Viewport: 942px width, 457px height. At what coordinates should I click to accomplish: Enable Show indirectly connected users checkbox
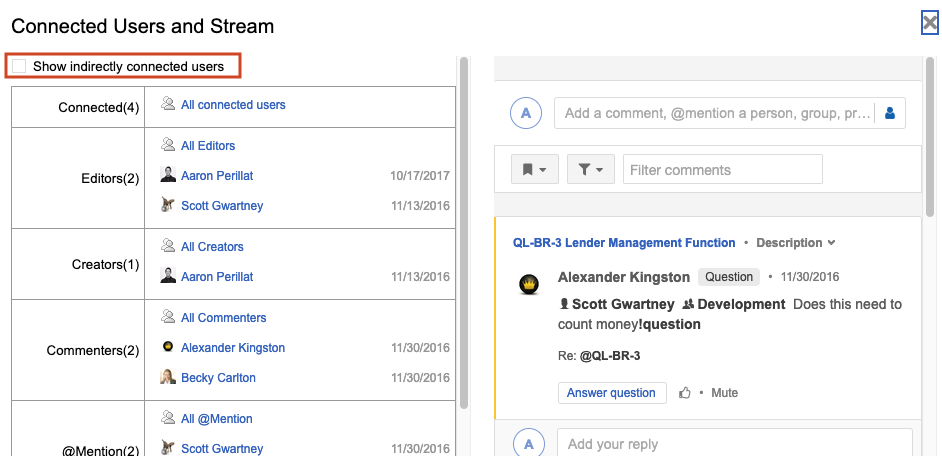click(x=20, y=67)
